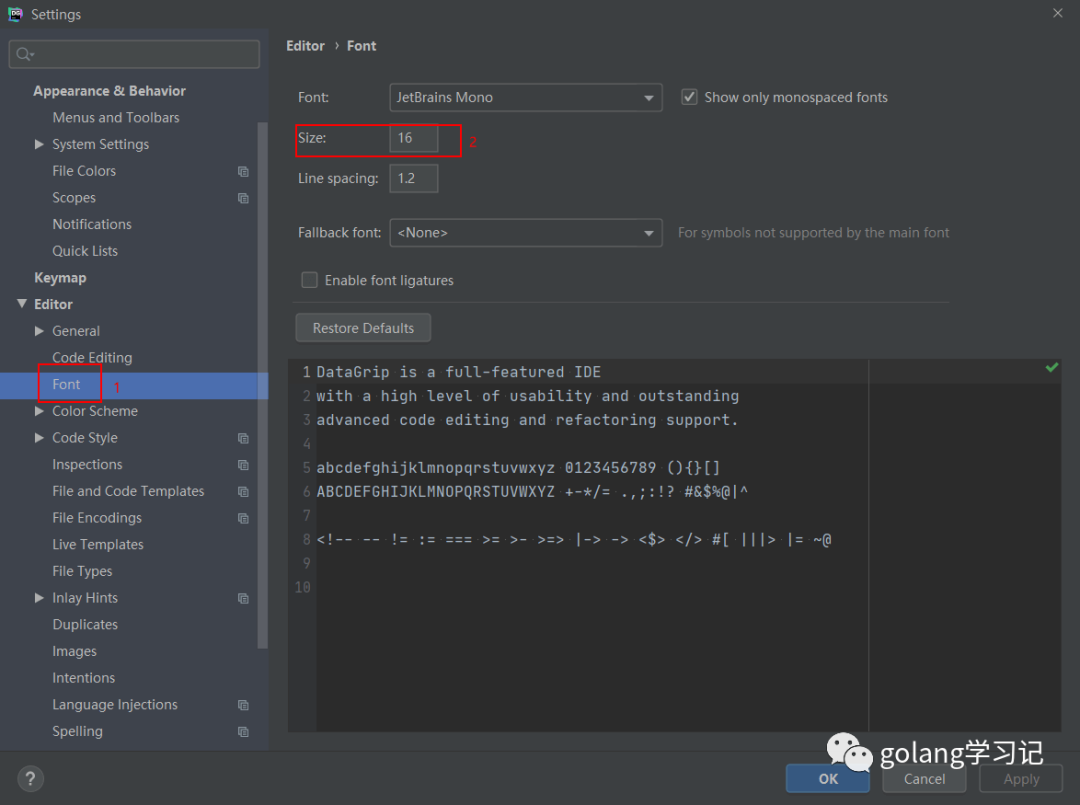1080x805 pixels.
Task: Uncheck Show only monospaced fonts
Action: tap(689, 97)
